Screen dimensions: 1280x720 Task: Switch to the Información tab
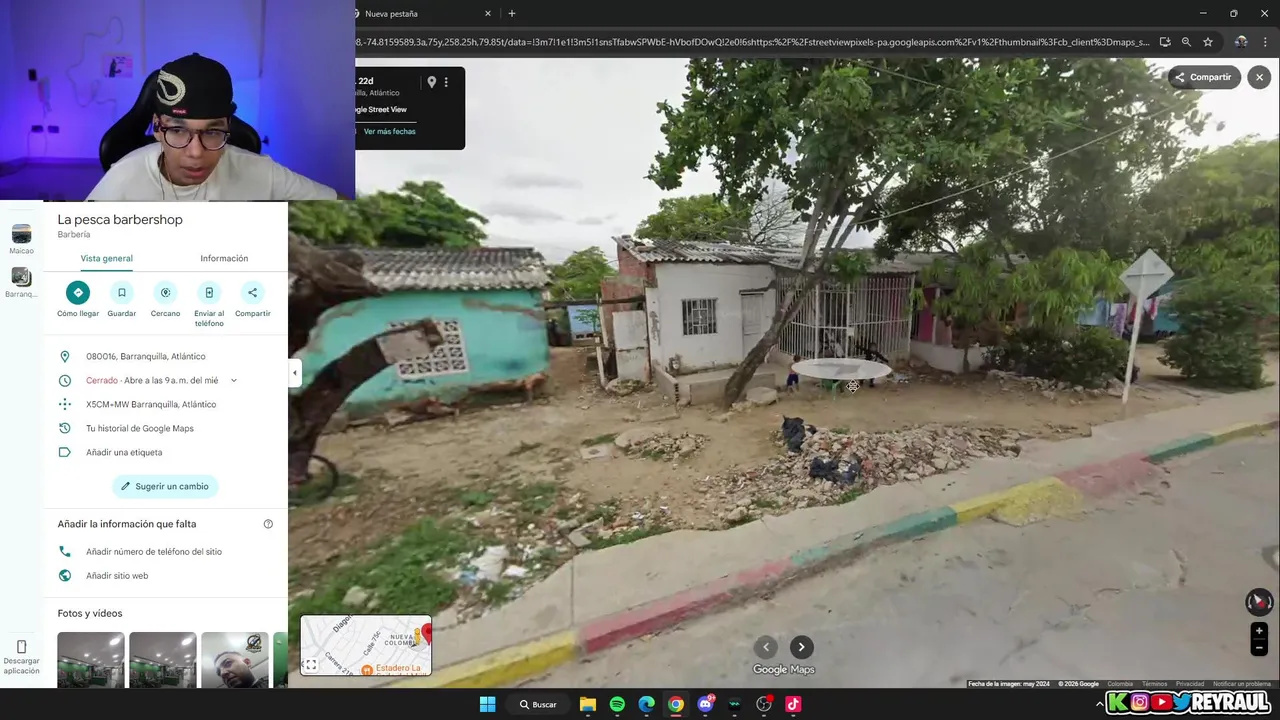pyautogui.click(x=224, y=258)
